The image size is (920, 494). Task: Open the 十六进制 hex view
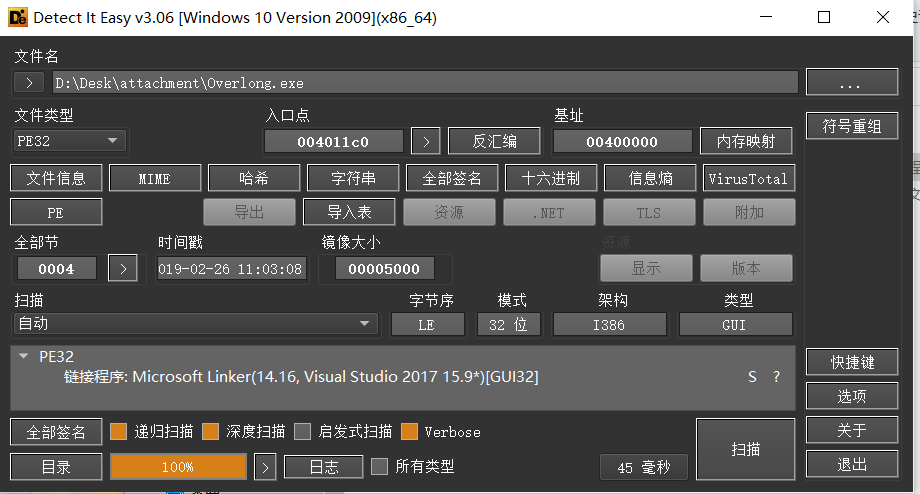pyautogui.click(x=551, y=178)
